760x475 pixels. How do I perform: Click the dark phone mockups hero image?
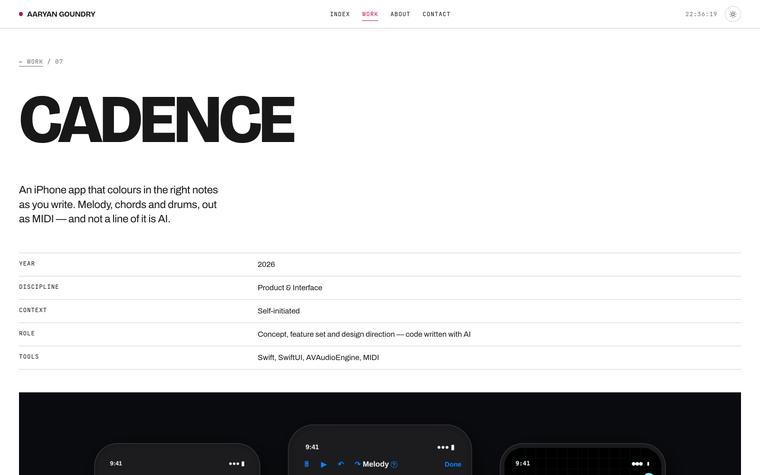pyautogui.click(x=380, y=434)
